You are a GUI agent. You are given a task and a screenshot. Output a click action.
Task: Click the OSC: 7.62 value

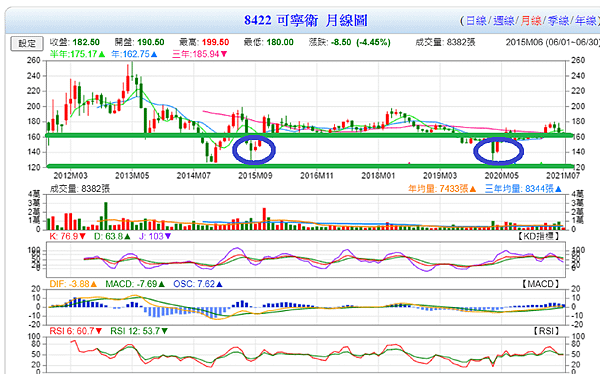point(198,284)
